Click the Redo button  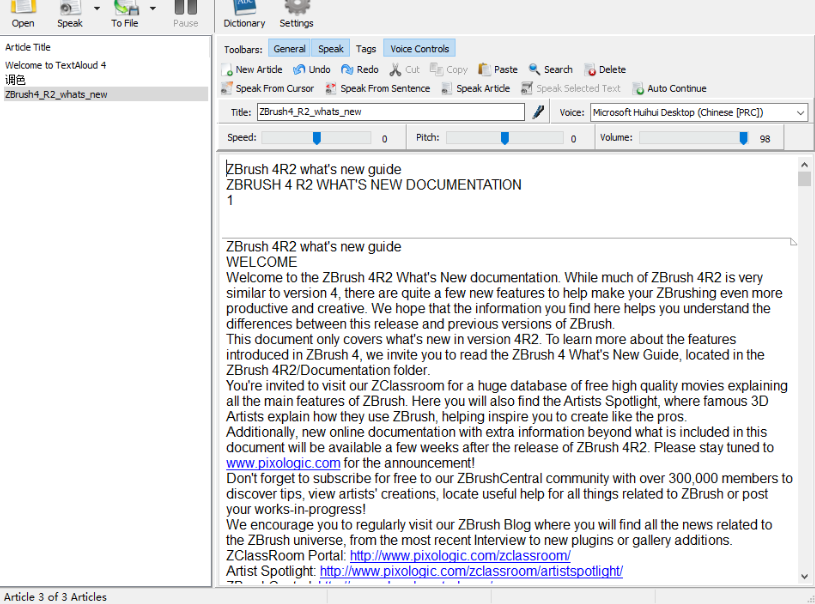click(x=360, y=69)
